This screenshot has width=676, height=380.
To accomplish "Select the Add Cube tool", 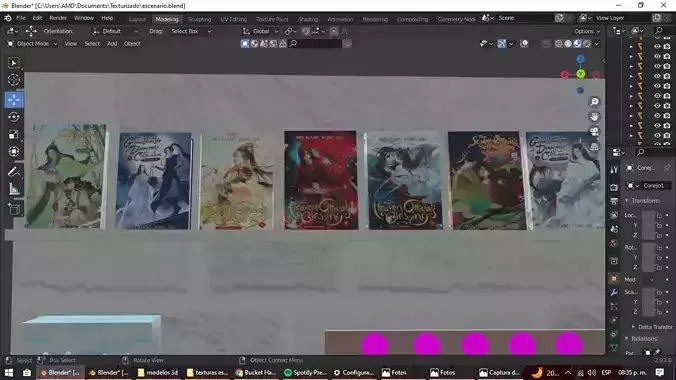I will (x=14, y=209).
